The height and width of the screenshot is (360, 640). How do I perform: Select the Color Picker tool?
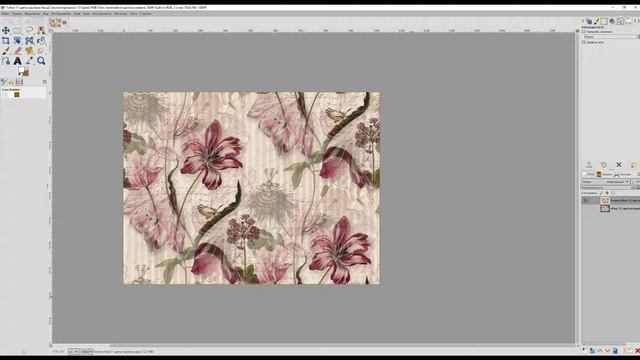coord(29,61)
